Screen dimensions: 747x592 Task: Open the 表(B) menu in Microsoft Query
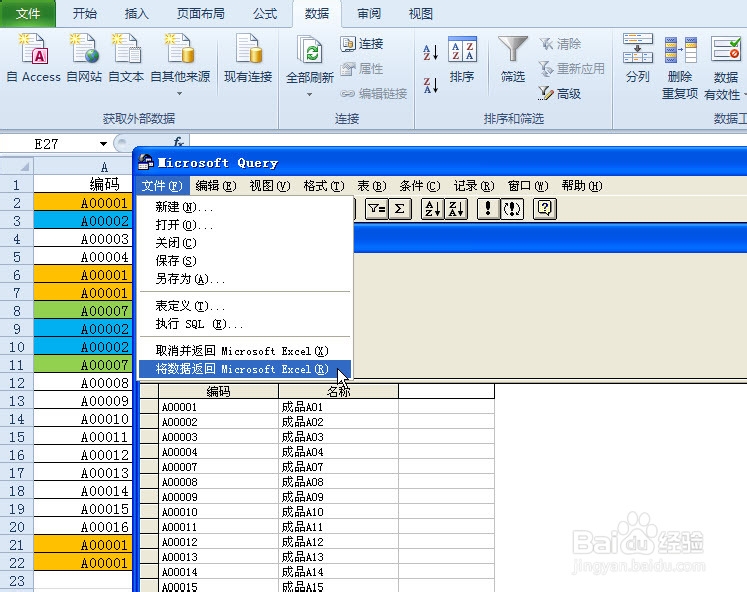(372, 185)
